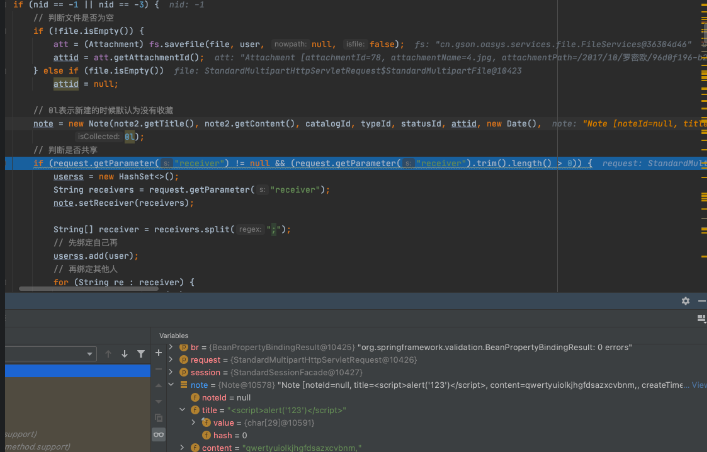Go to the previous frame with up arrow
This screenshot has height=452, width=707.
coord(109,354)
